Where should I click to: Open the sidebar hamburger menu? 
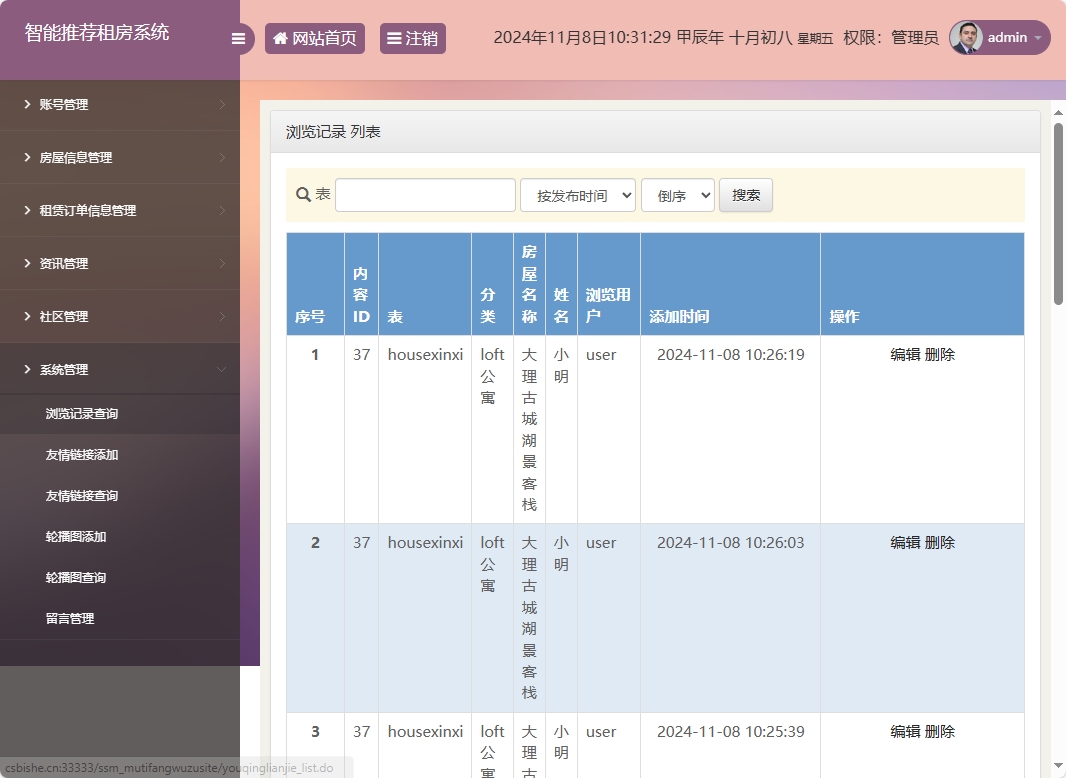pos(238,38)
